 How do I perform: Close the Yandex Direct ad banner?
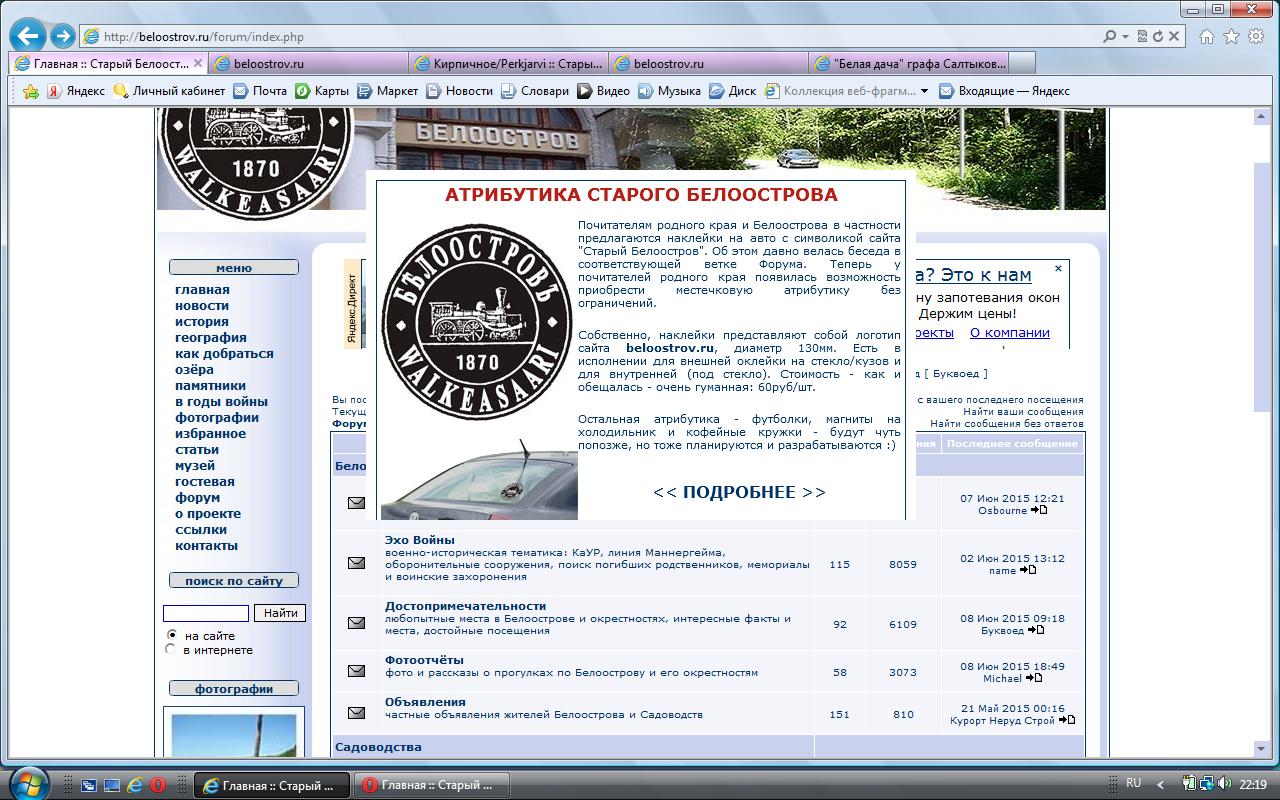[x=1058, y=269]
